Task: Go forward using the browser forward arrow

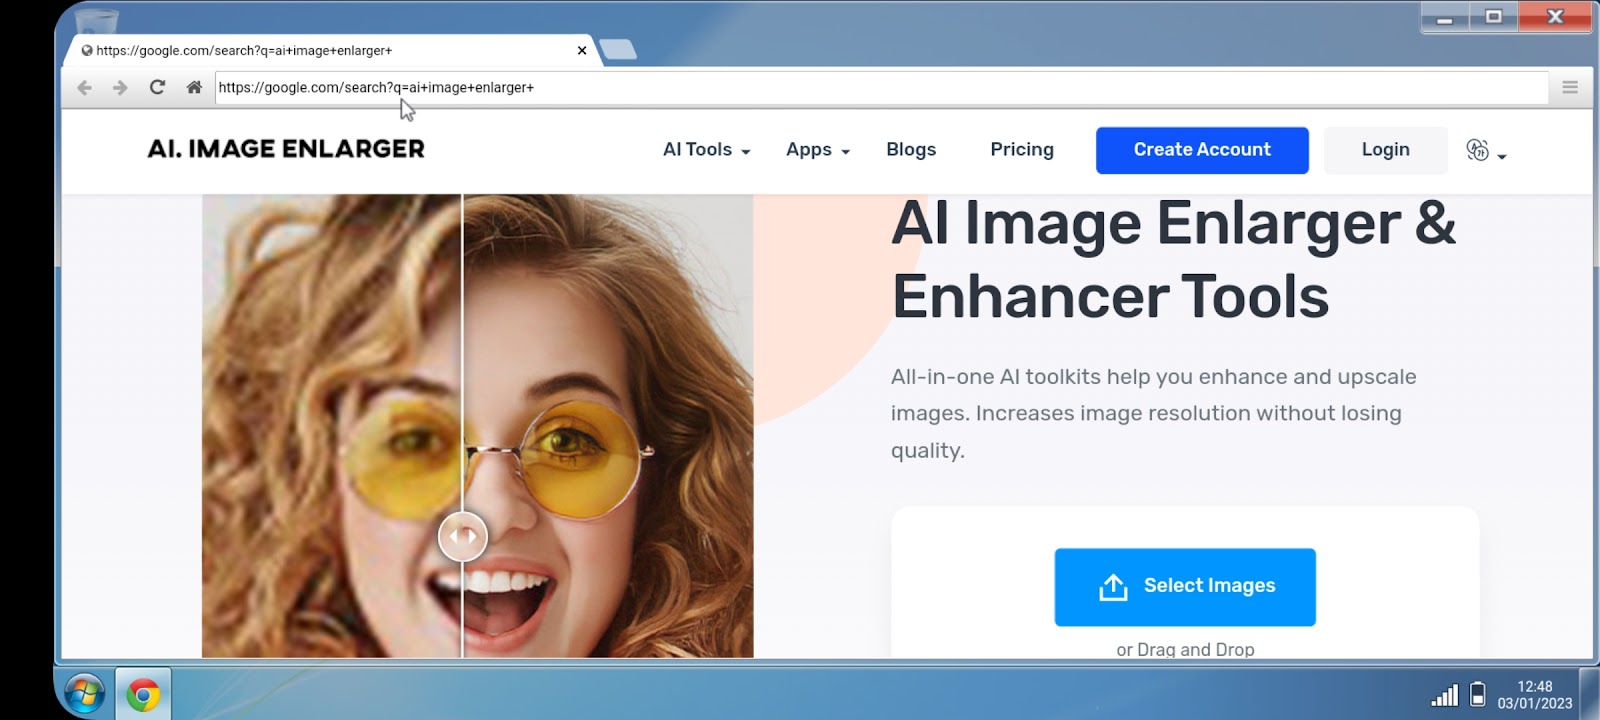Action: pyautogui.click(x=120, y=88)
